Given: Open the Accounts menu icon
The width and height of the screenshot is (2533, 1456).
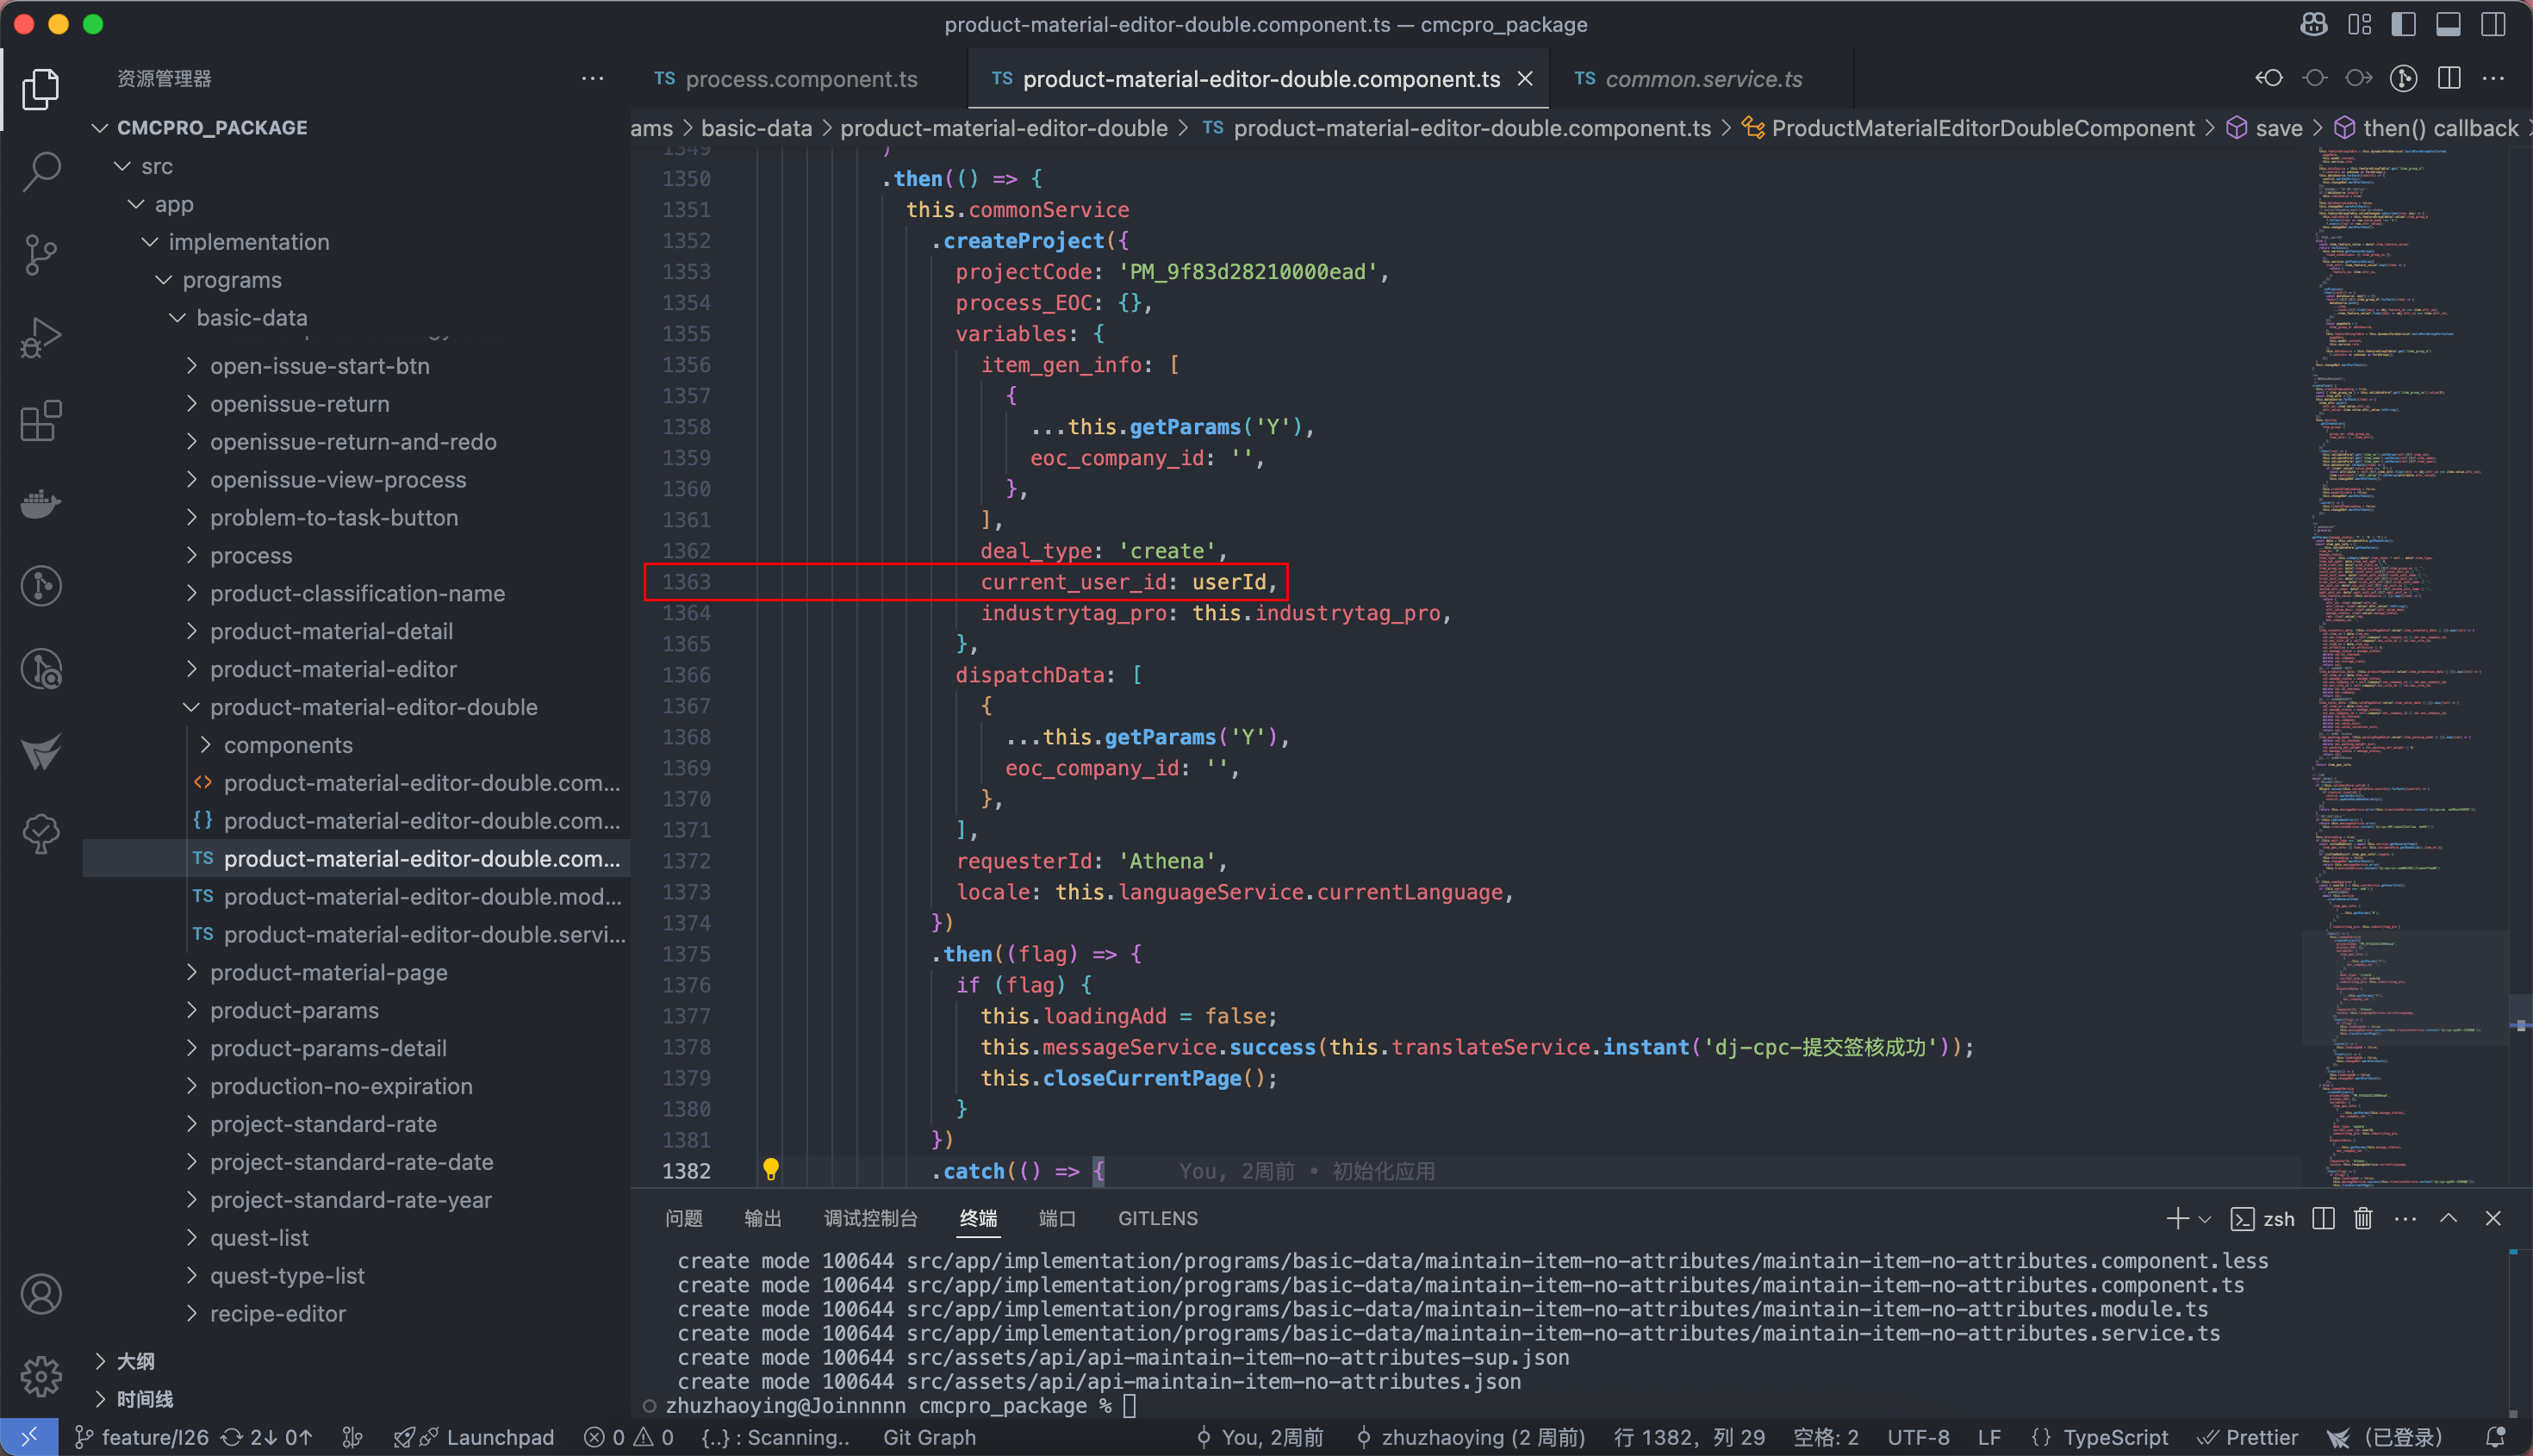Looking at the screenshot, I should pyautogui.click(x=41, y=1295).
